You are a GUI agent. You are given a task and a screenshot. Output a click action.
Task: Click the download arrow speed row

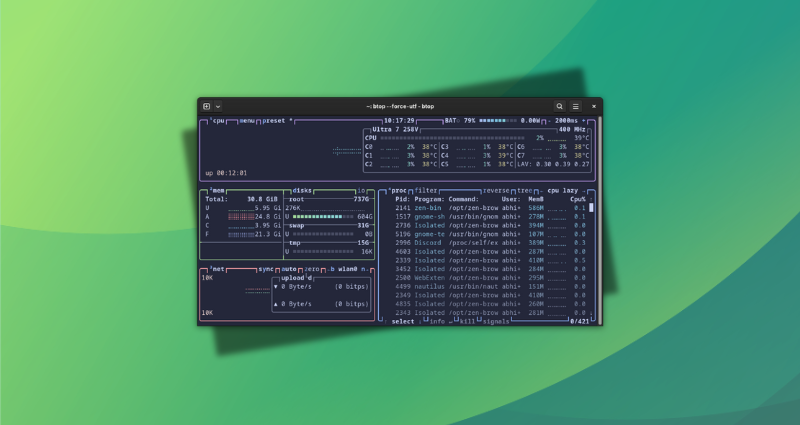(320, 287)
